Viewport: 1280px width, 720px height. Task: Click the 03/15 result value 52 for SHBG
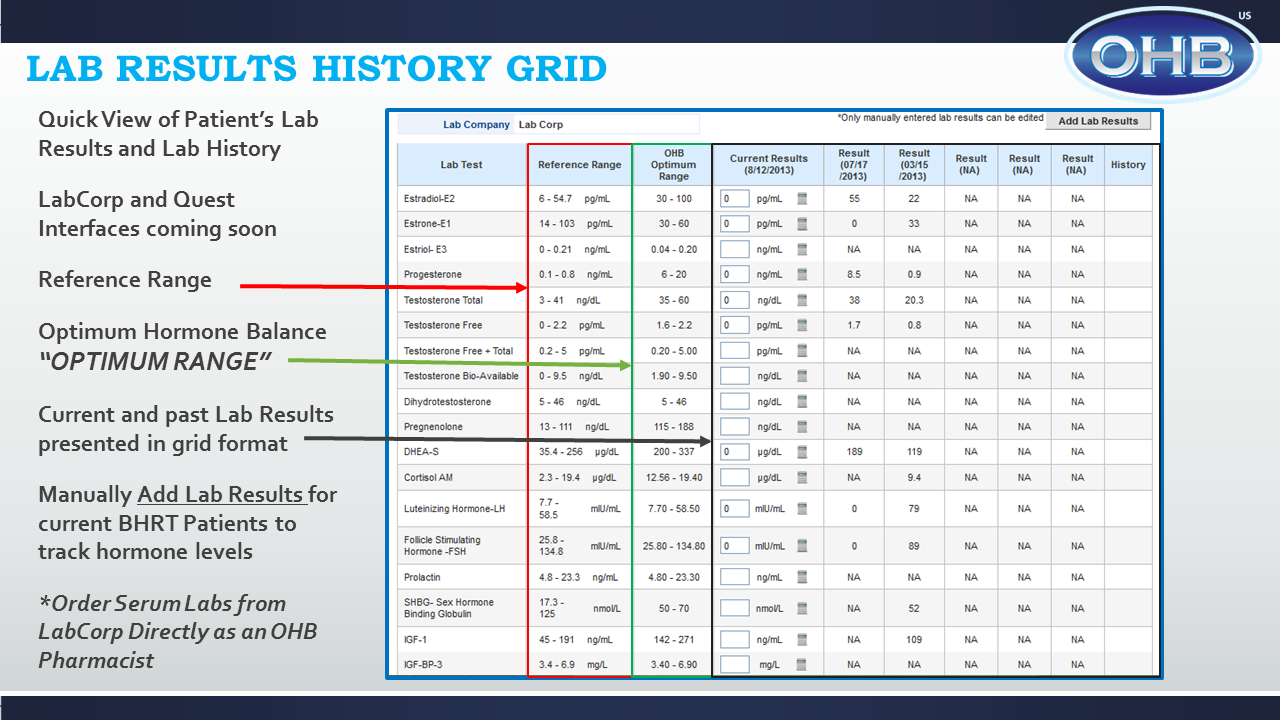(x=914, y=608)
